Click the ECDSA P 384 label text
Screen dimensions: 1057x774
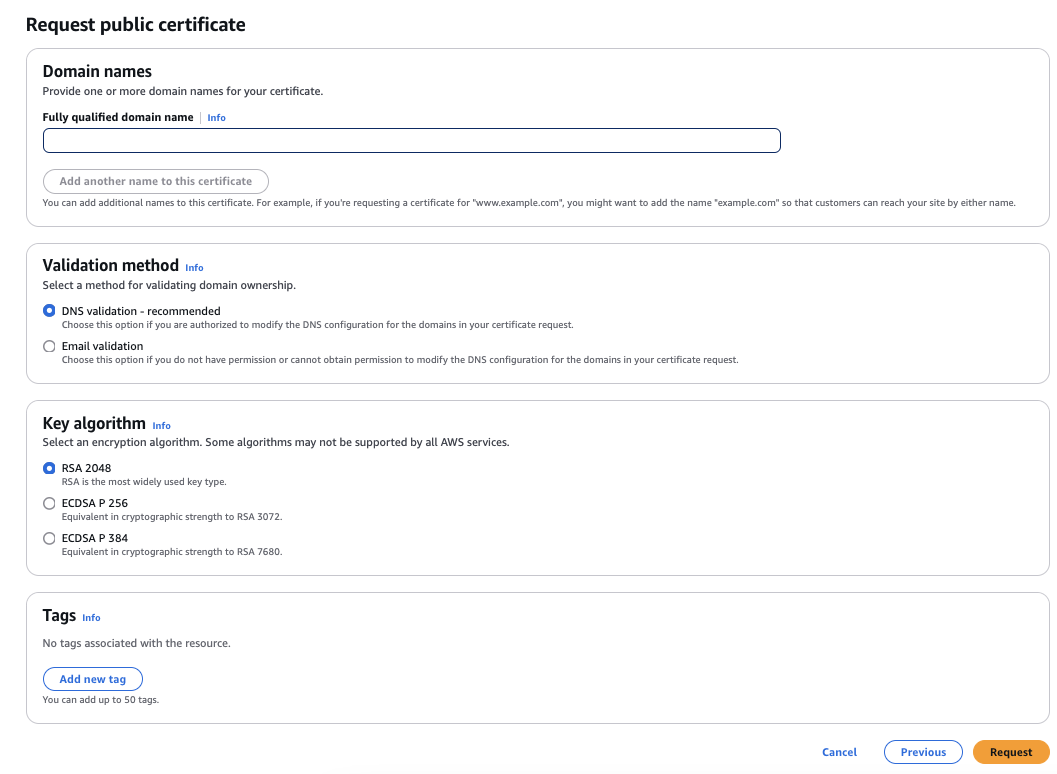point(94,538)
